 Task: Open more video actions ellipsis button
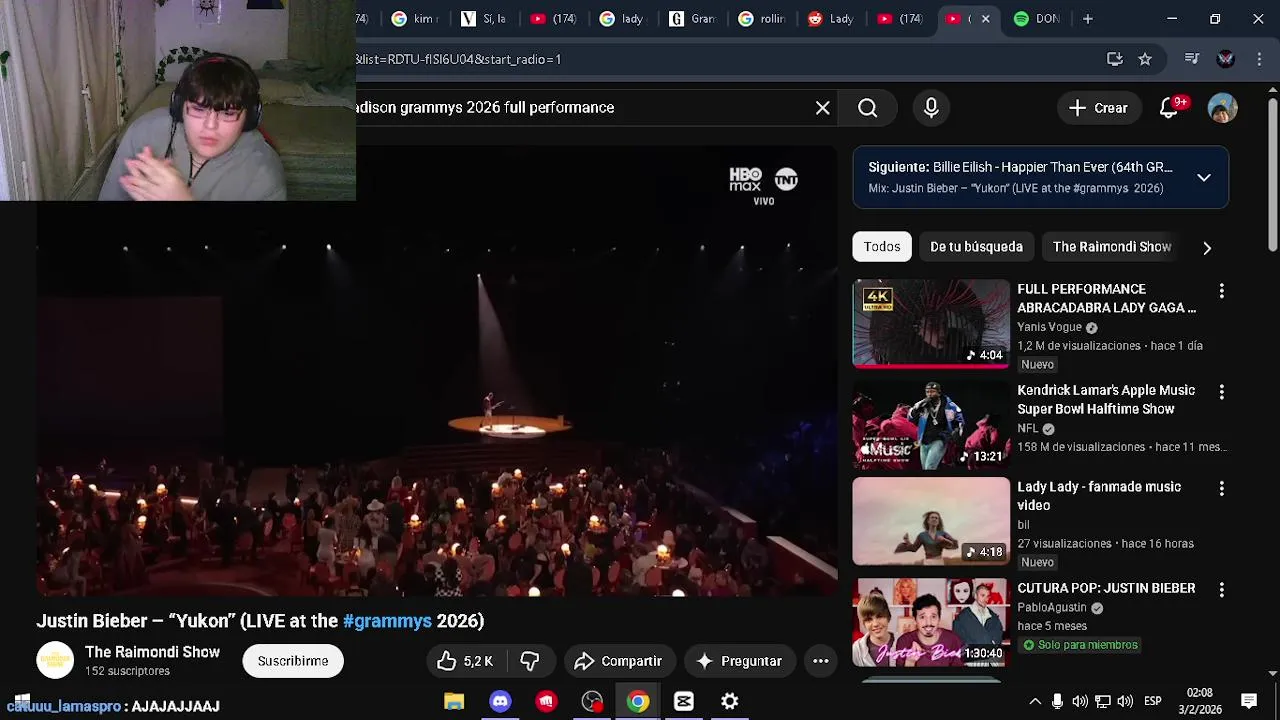(x=821, y=661)
